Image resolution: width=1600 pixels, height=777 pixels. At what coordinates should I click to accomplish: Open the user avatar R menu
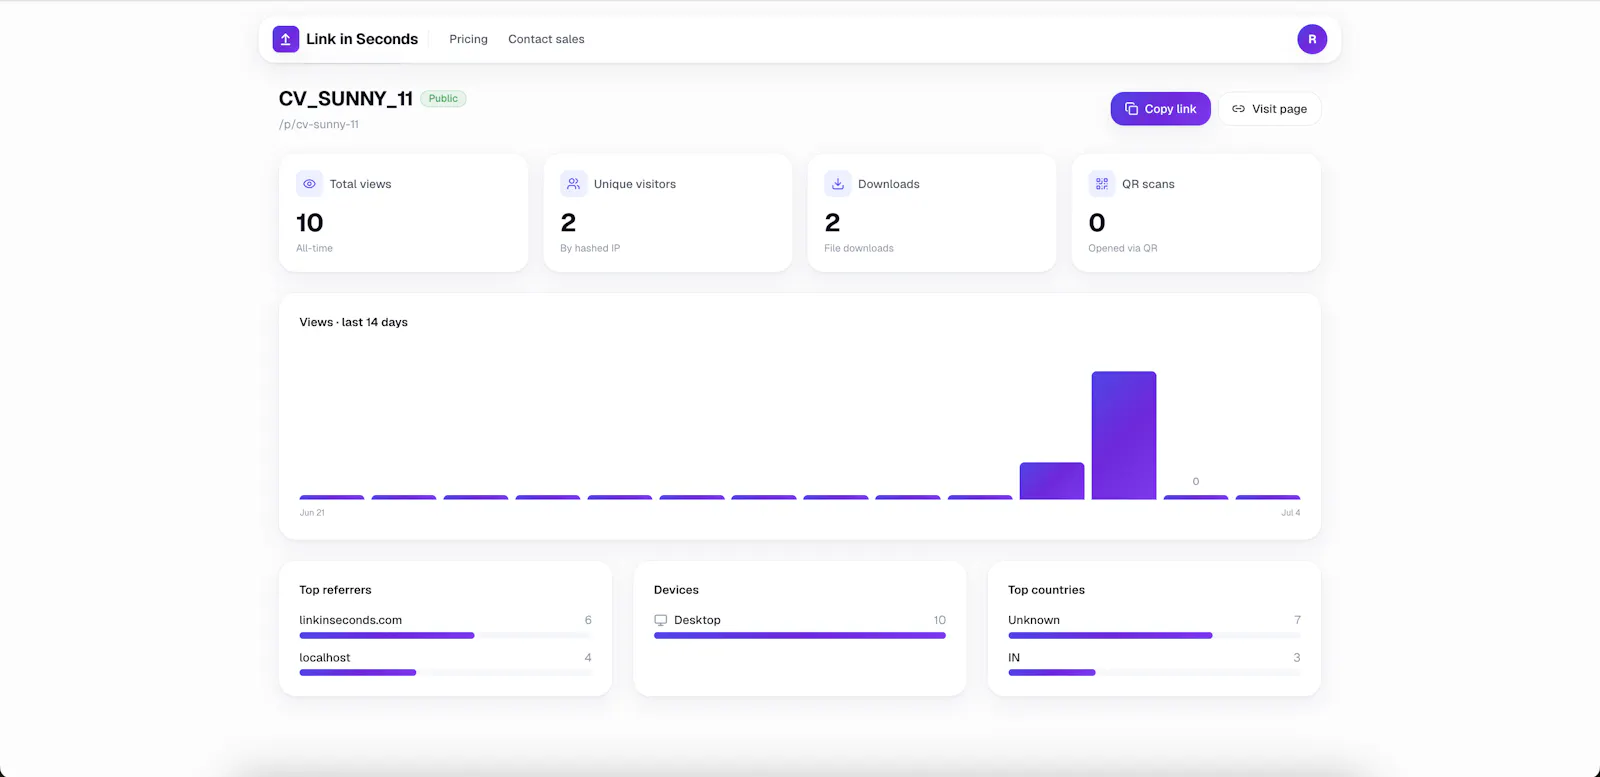click(1312, 39)
